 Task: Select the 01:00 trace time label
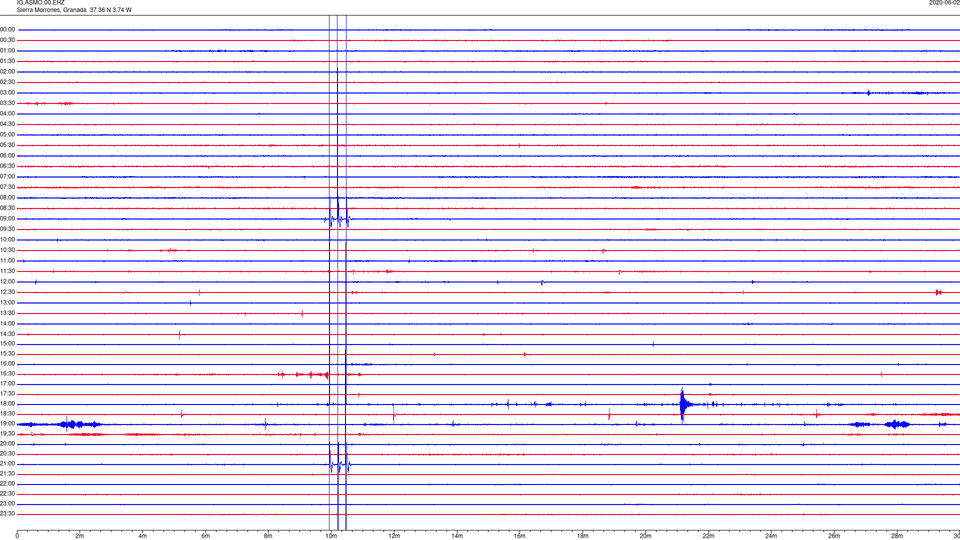click(x=7, y=51)
